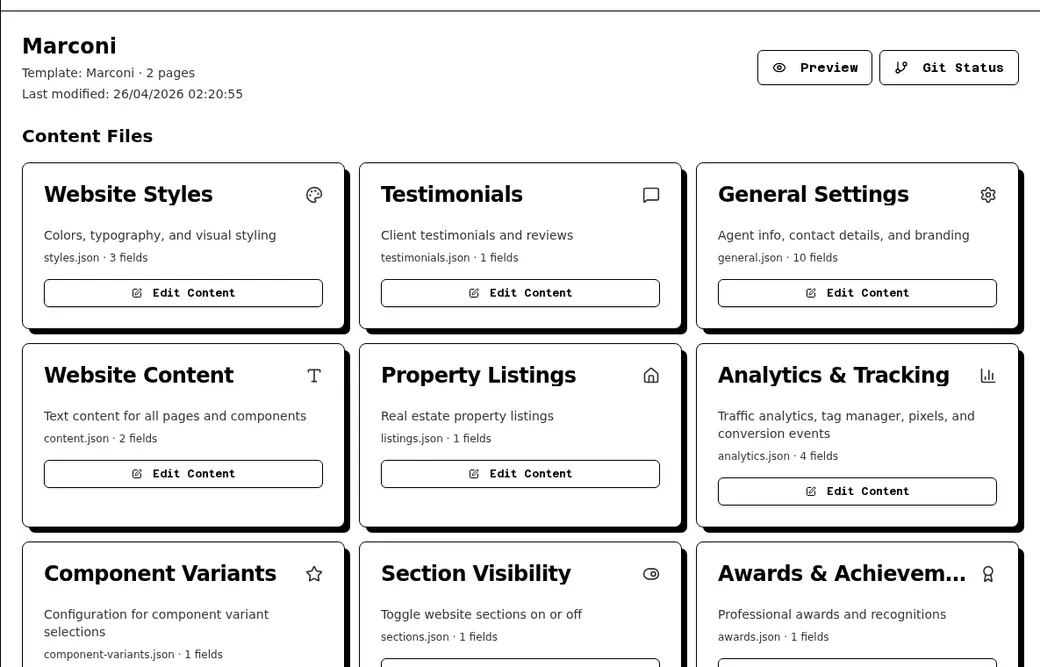Edit Content for General Settings
1040x667 pixels.
point(857,293)
